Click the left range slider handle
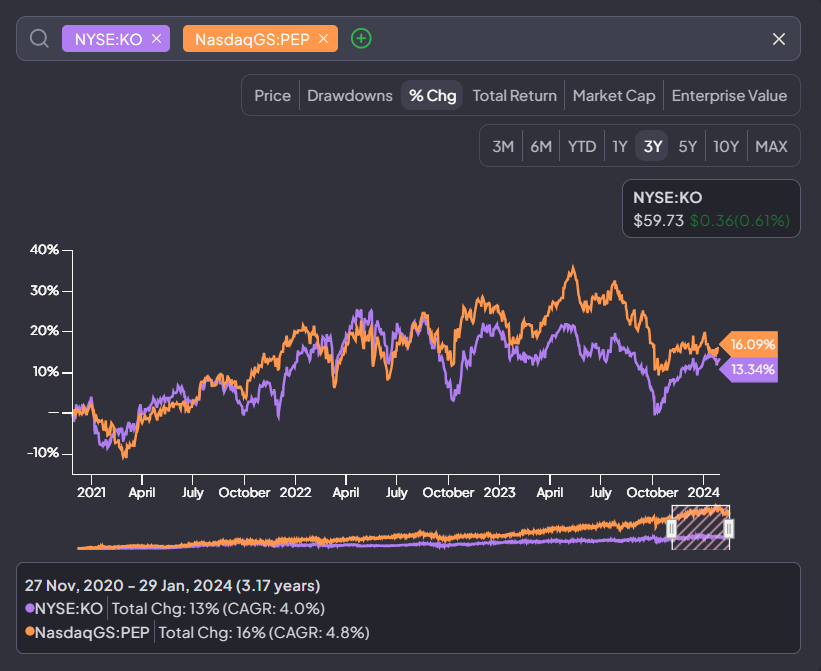This screenshot has width=821, height=671. (x=672, y=529)
